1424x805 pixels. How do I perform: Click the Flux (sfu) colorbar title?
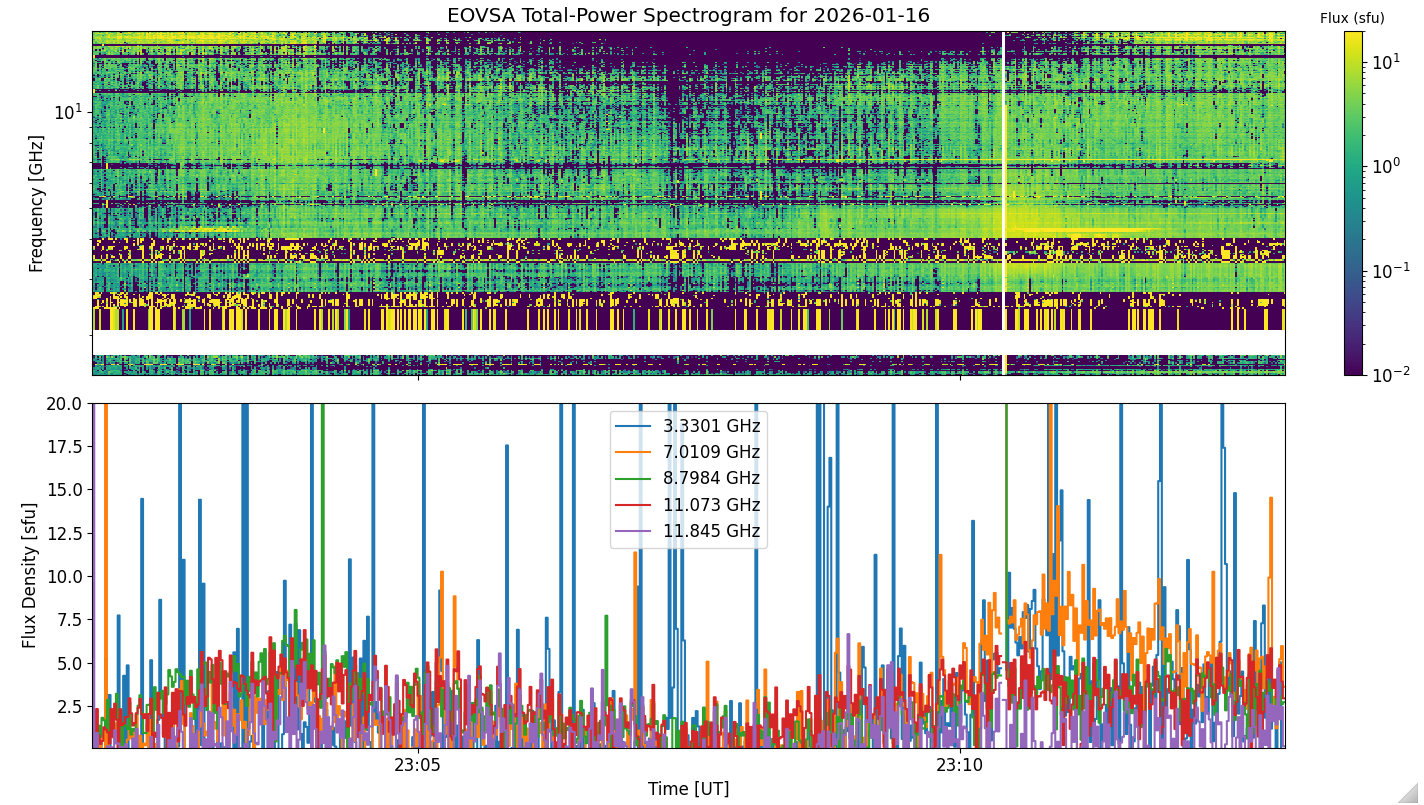1352,18
